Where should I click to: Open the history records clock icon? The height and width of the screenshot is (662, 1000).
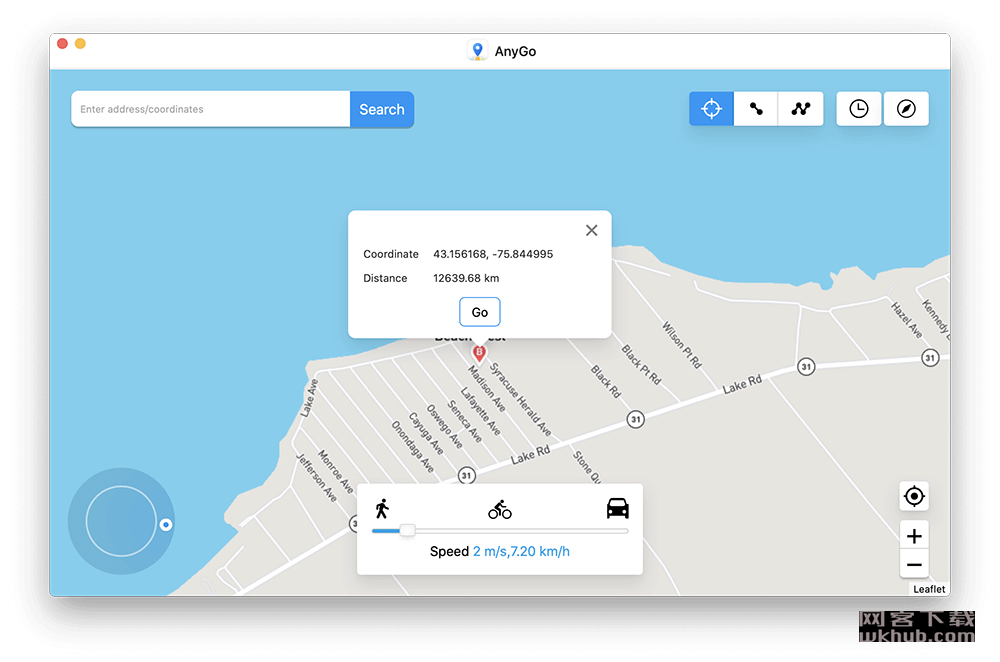tap(858, 108)
